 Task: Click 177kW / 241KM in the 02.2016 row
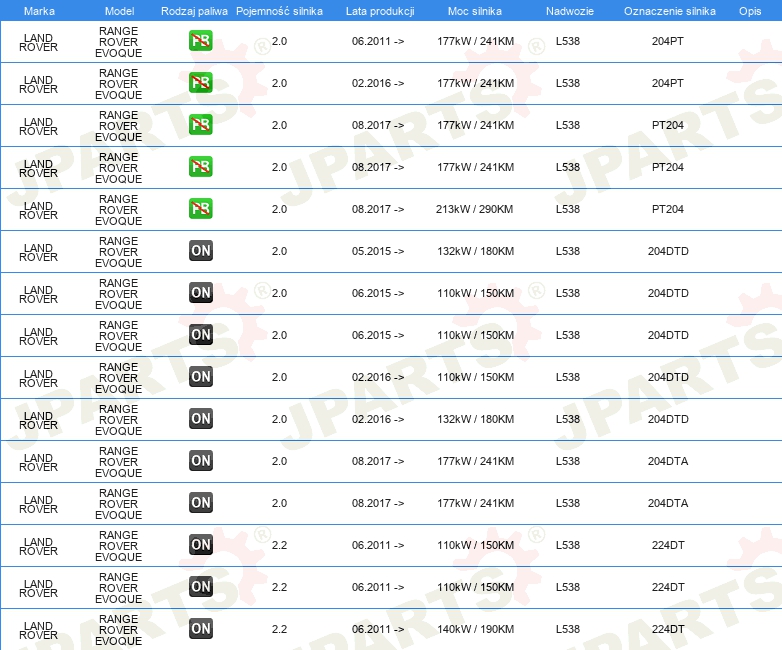coord(475,83)
